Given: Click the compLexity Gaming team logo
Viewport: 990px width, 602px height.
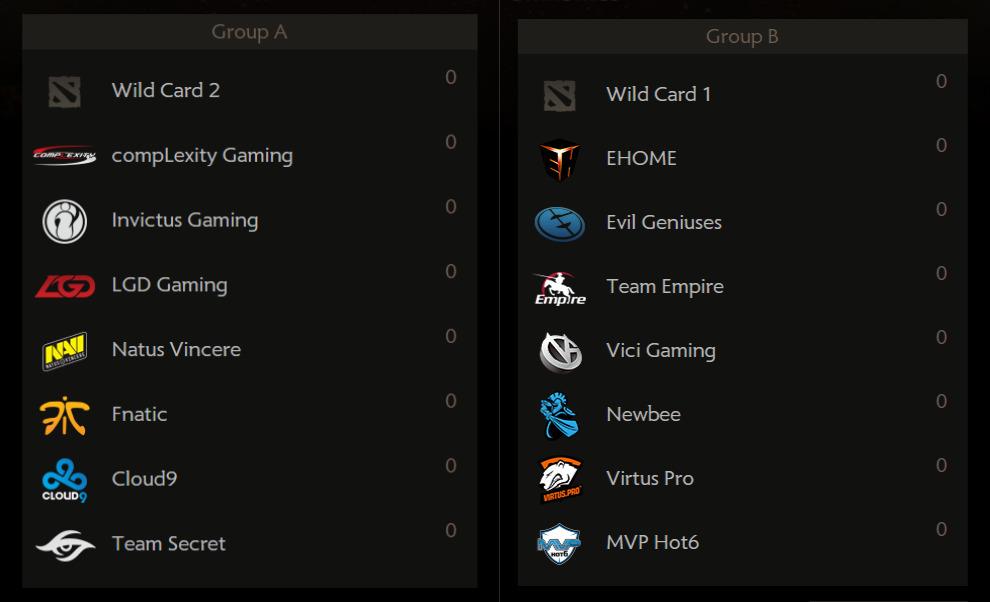Looking at the screenshot, I should pyautogui.click(x=64, y=155).
